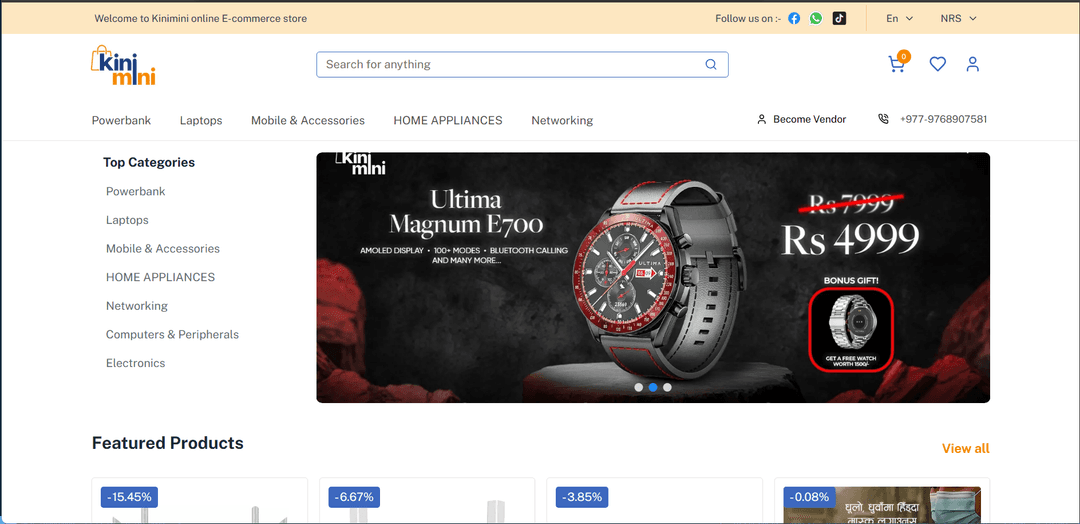Open the shopping cart icon

[x=897, y=64]
